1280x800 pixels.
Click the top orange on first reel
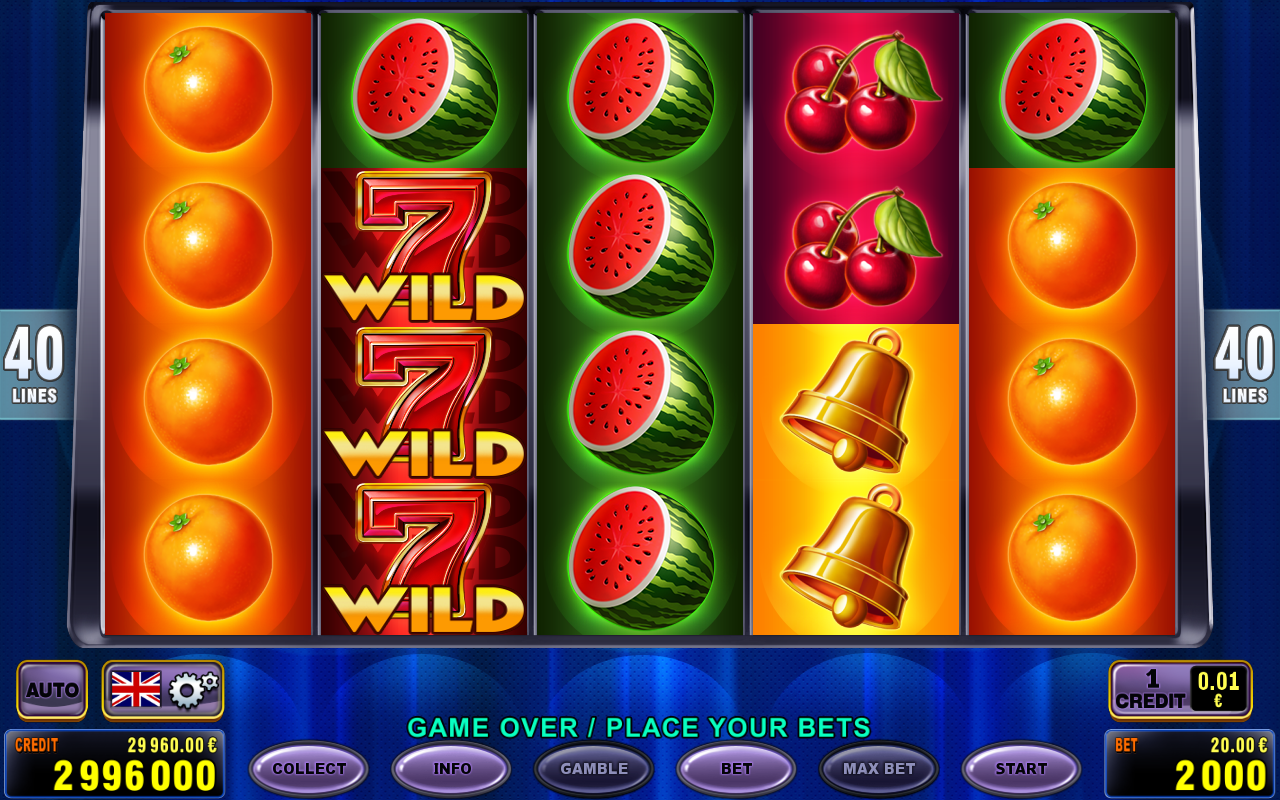pos(208,90)
